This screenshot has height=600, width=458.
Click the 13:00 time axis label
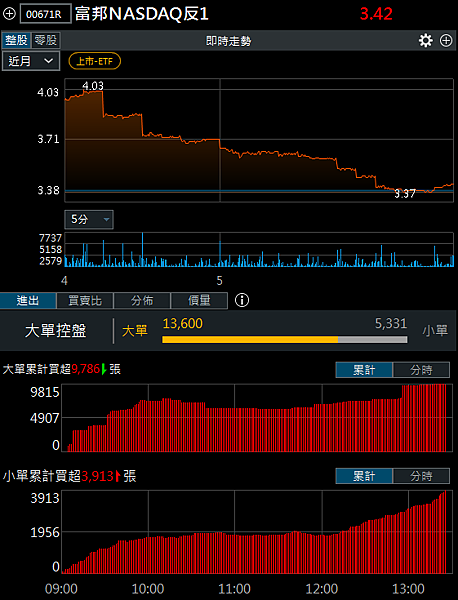pyautogui.click(x=408, y=589)
